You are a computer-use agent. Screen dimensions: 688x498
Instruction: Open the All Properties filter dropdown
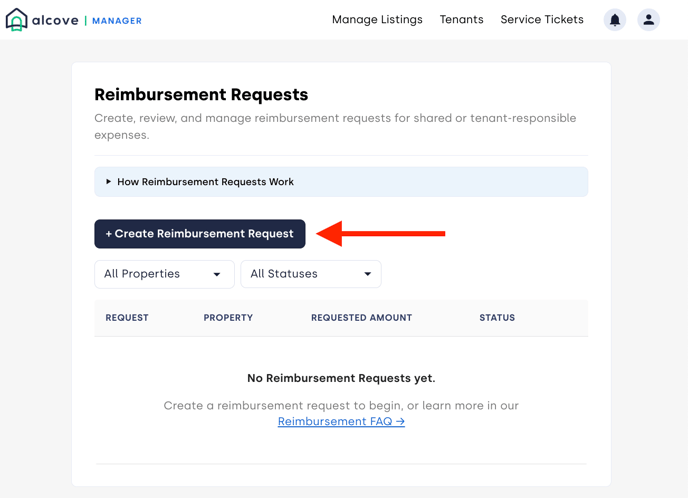coord(164,274)
